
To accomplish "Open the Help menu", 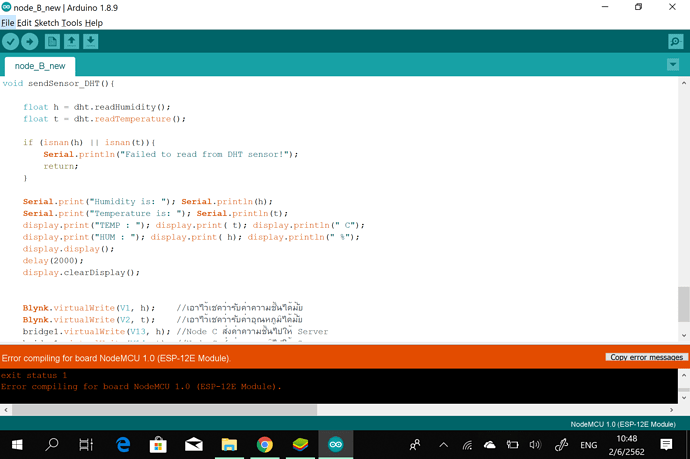I will 94,23.
